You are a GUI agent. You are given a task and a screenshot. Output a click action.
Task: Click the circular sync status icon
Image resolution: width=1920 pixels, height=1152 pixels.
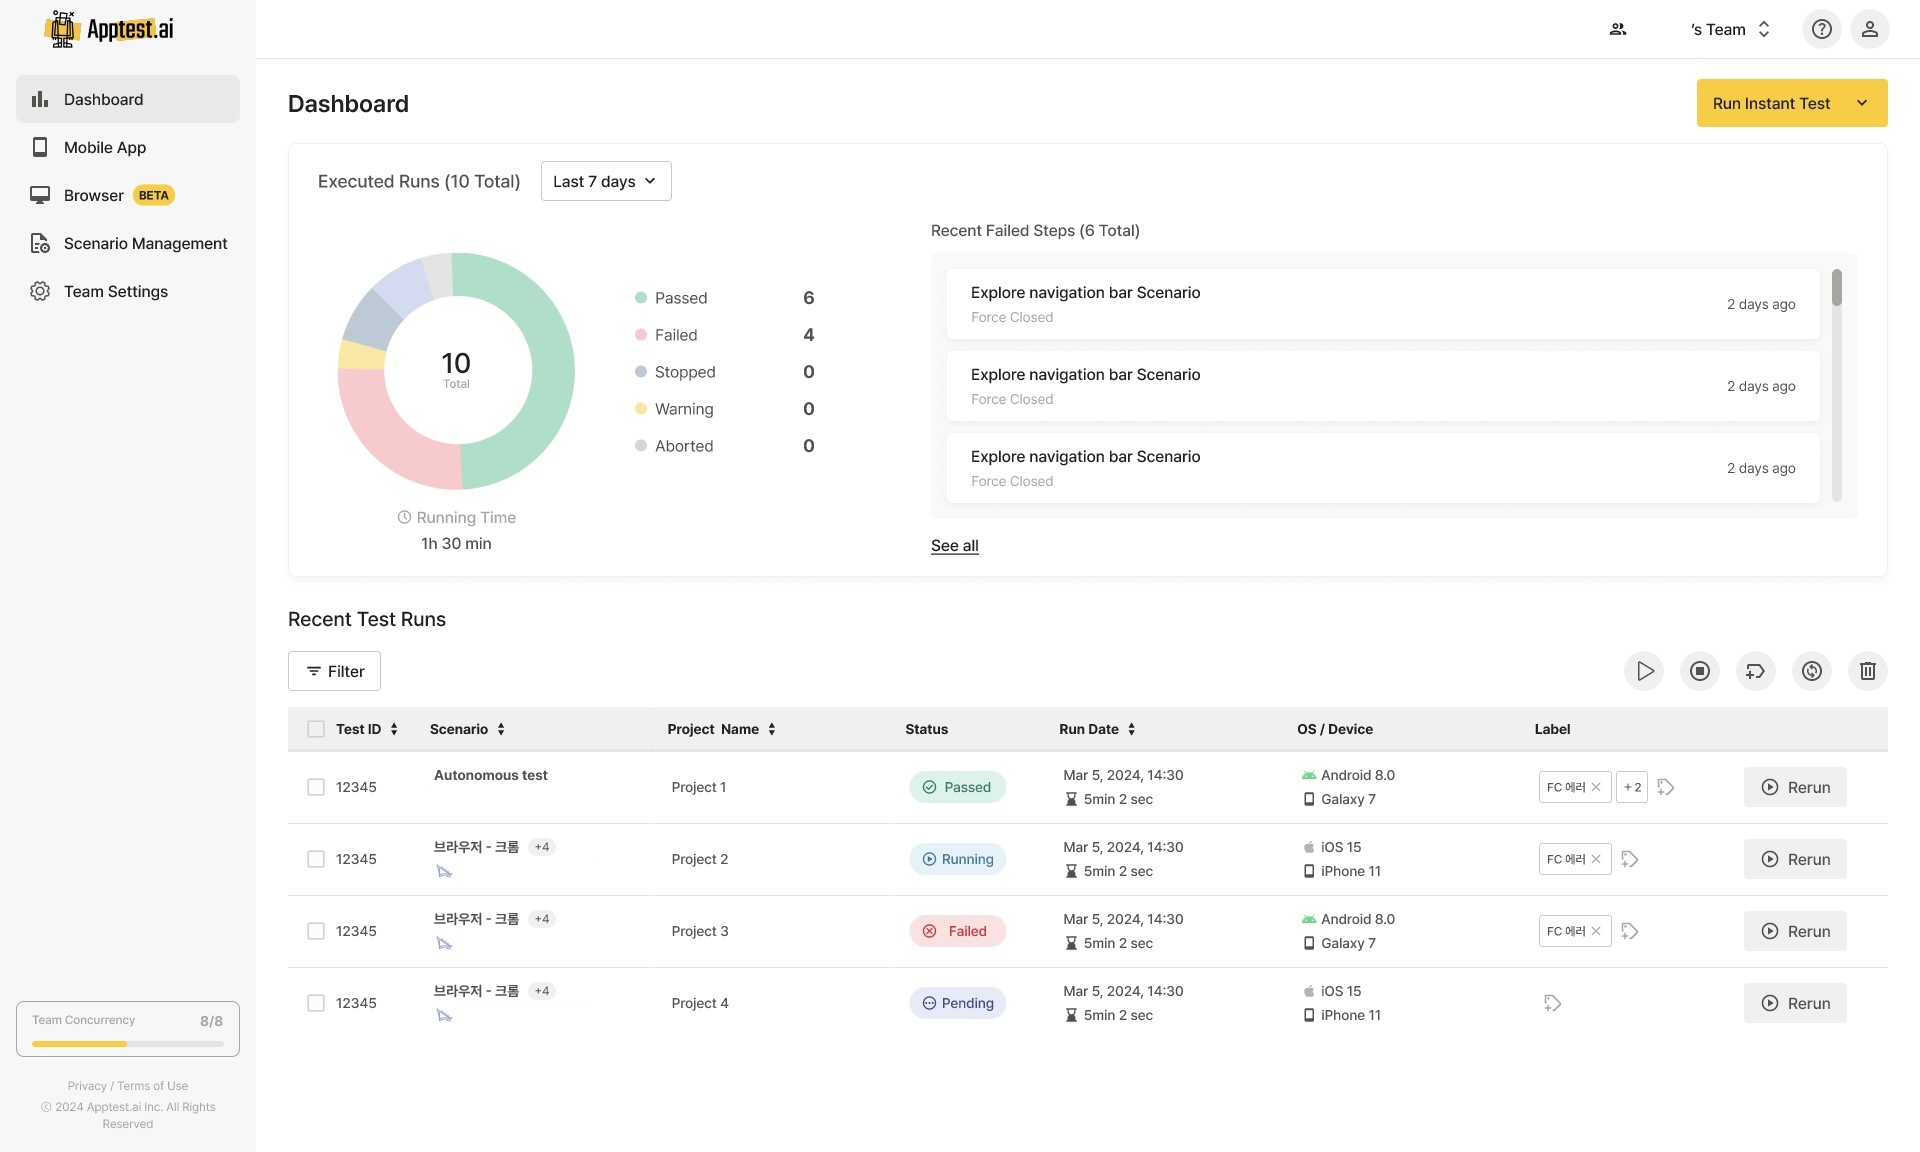pos(1812,671)
